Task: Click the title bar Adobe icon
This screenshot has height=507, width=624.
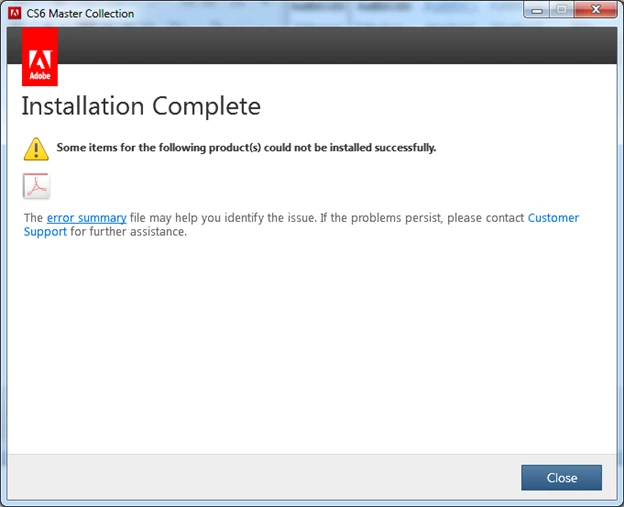Action: (x=15, y=13)
